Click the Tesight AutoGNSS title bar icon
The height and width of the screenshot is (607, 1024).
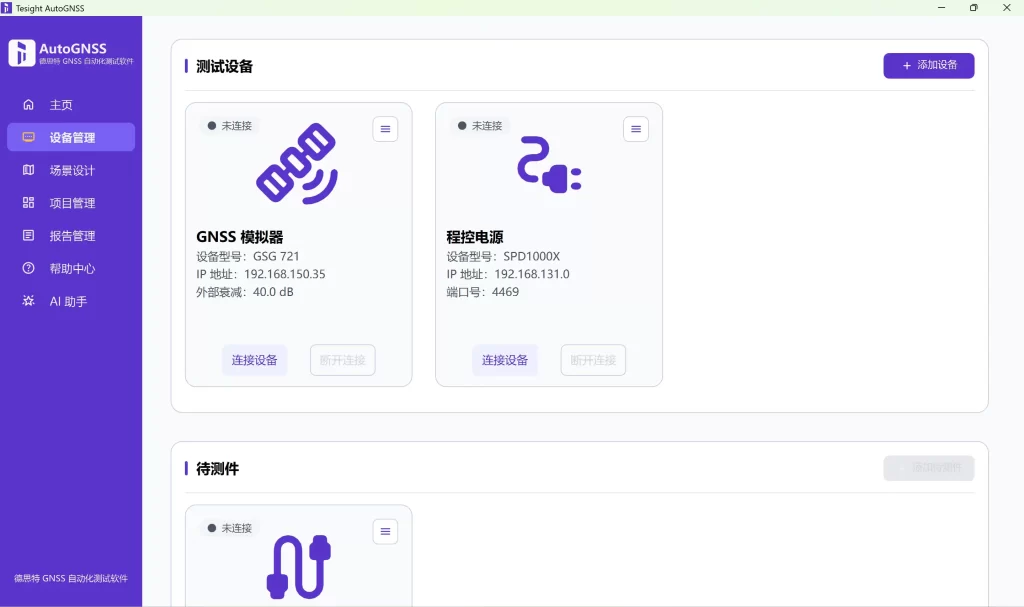pos(7,8)
